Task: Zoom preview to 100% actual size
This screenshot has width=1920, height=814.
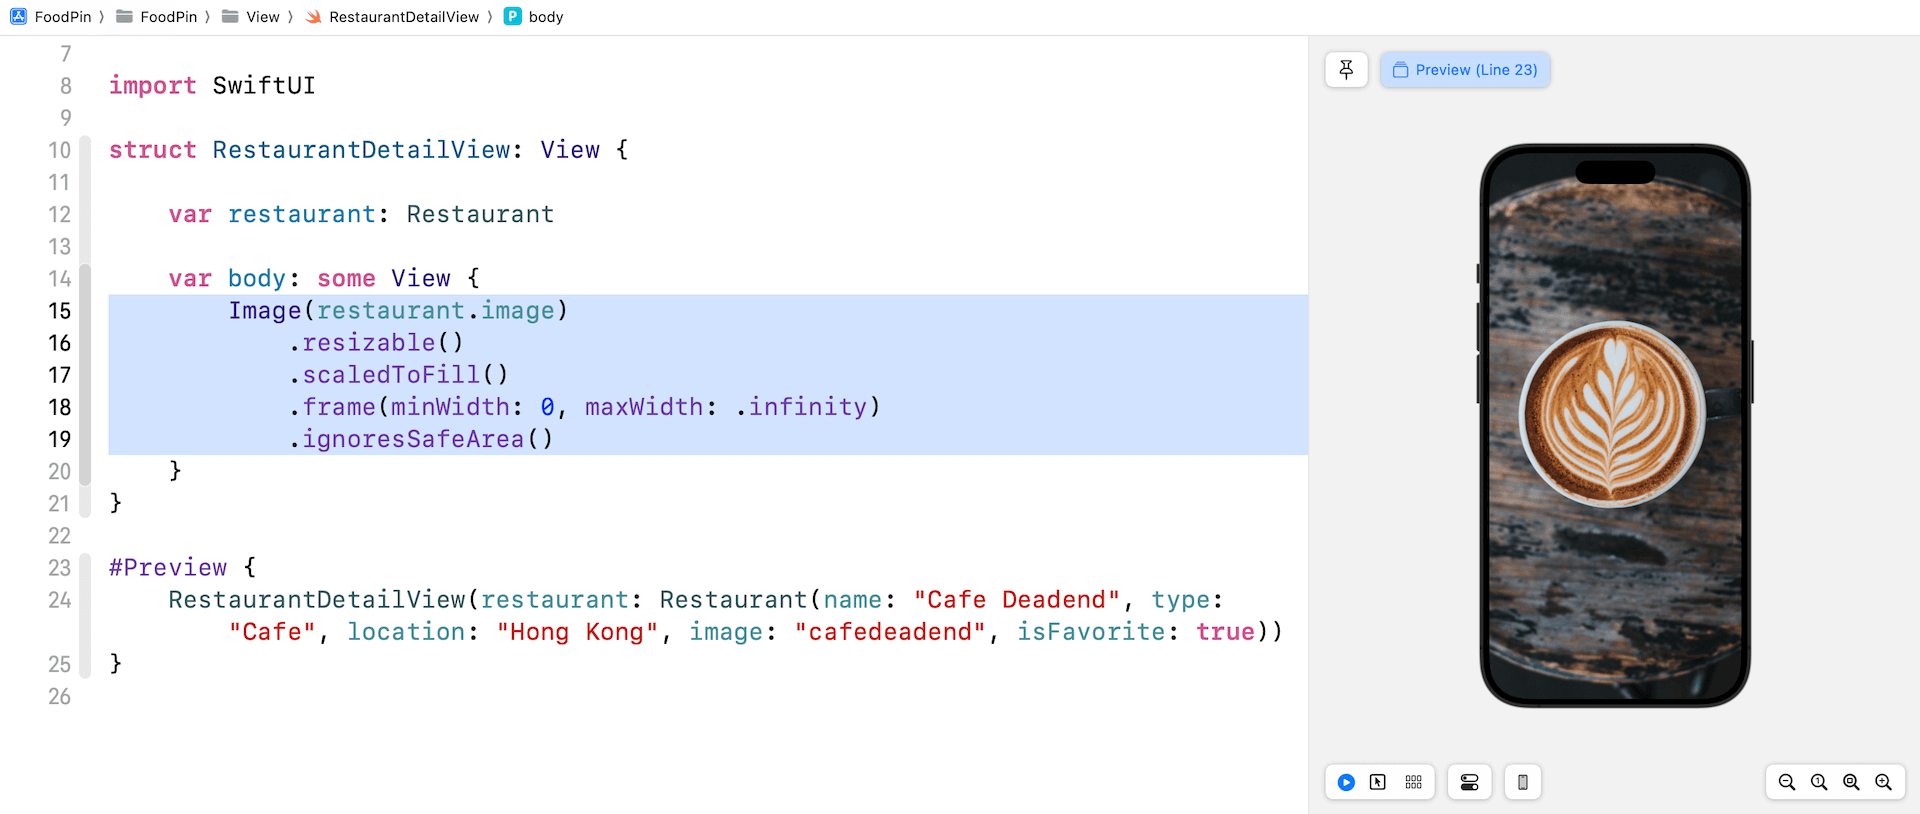Action: pyautogui.click(x=1819, y=782)
